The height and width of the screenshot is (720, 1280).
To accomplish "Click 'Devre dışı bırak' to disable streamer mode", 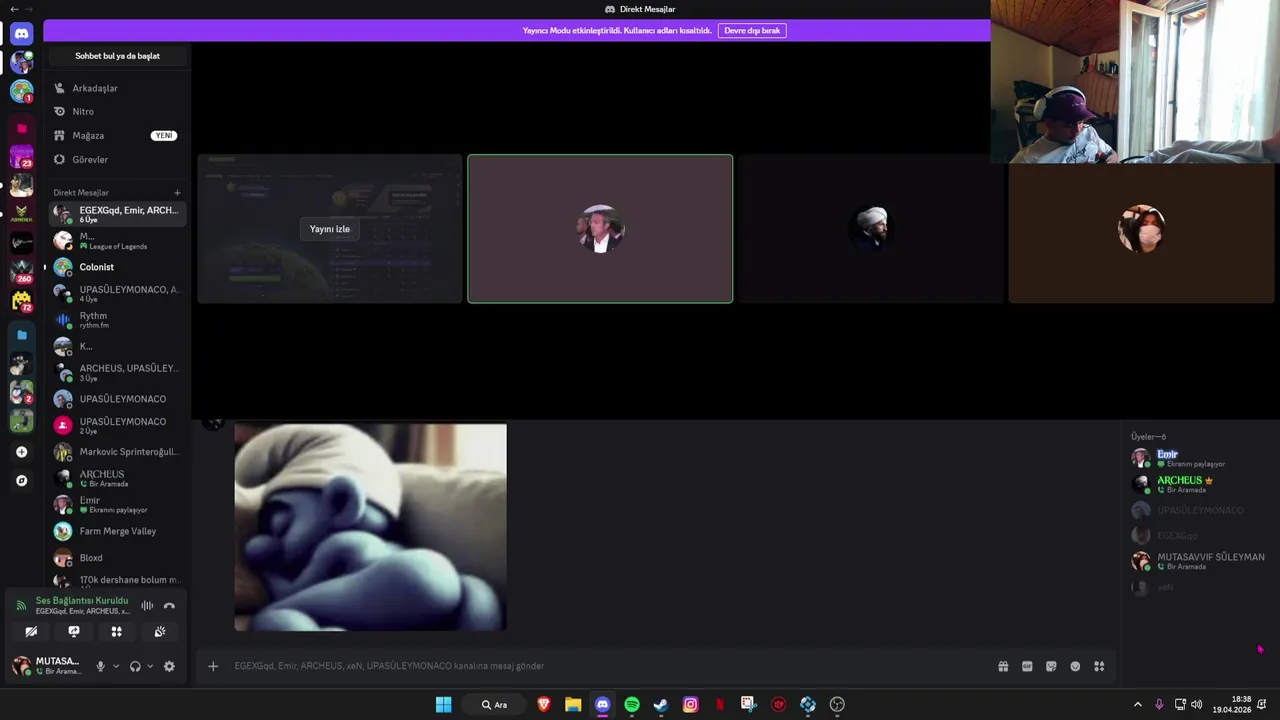I will [x=752, y=31].
